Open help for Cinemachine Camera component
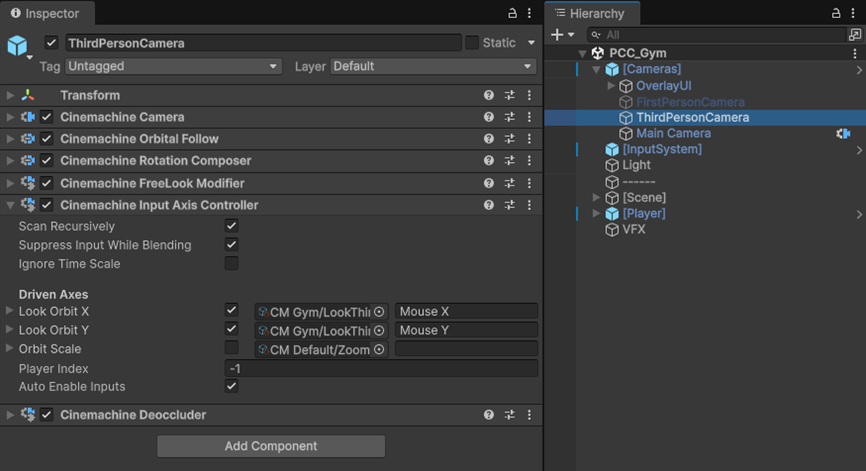The width and height of the screenshot is (866, 471). click(x=489, y=117)
